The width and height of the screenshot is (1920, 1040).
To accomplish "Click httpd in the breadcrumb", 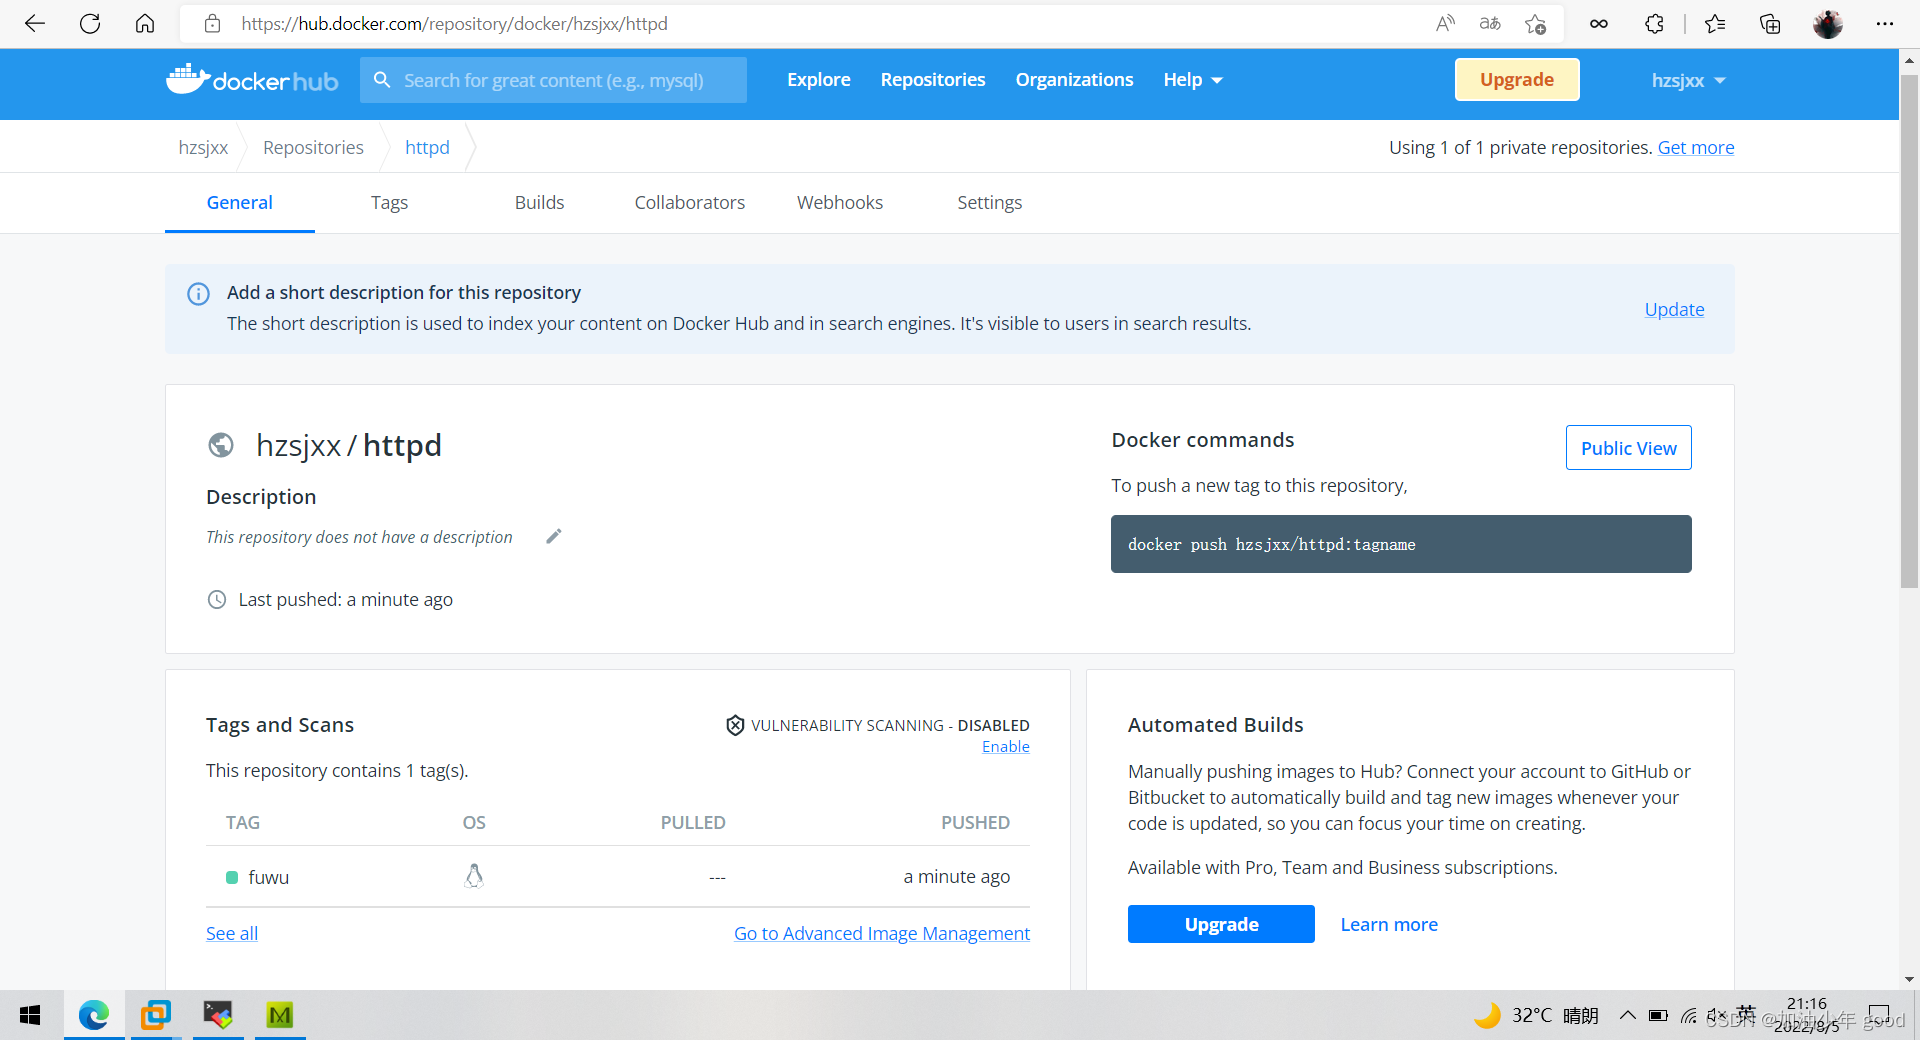I will click(427, 147).
